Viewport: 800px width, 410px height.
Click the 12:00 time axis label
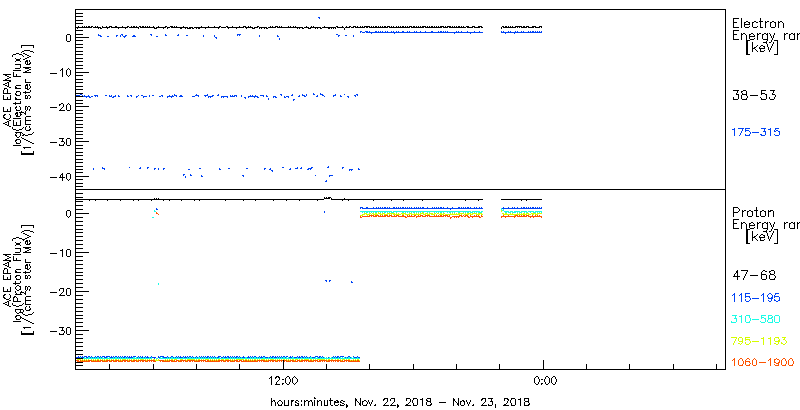283,380
